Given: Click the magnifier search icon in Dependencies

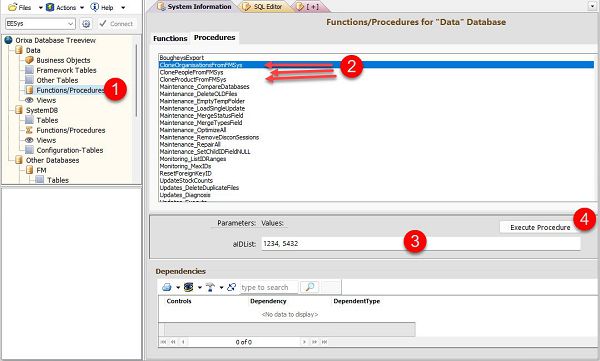Looking at the screenshot, I should [x=310, y=287].
